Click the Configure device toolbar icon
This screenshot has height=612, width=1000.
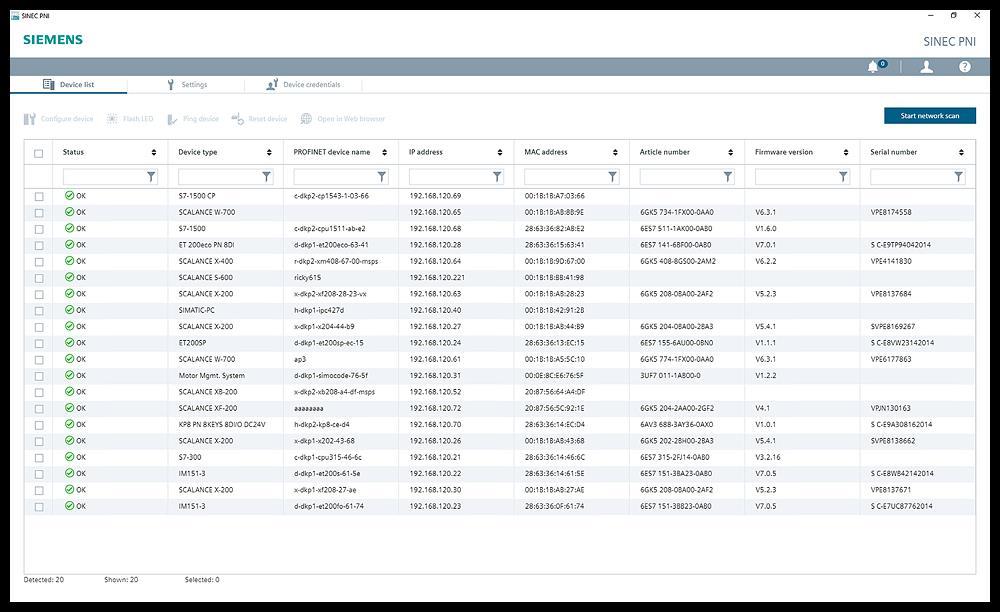tap(29, 119)
